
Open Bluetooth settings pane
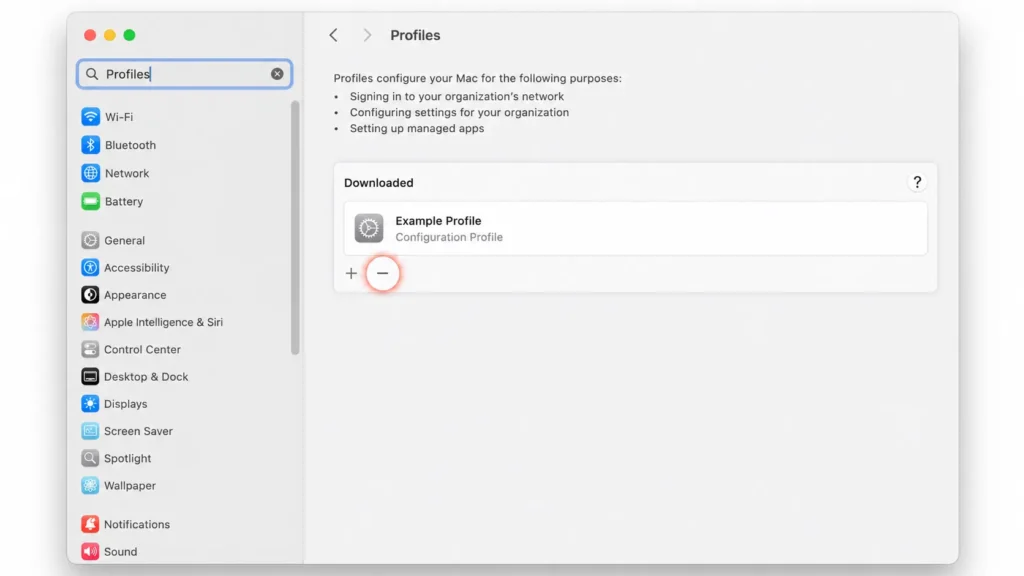click(x=119, y=145)
